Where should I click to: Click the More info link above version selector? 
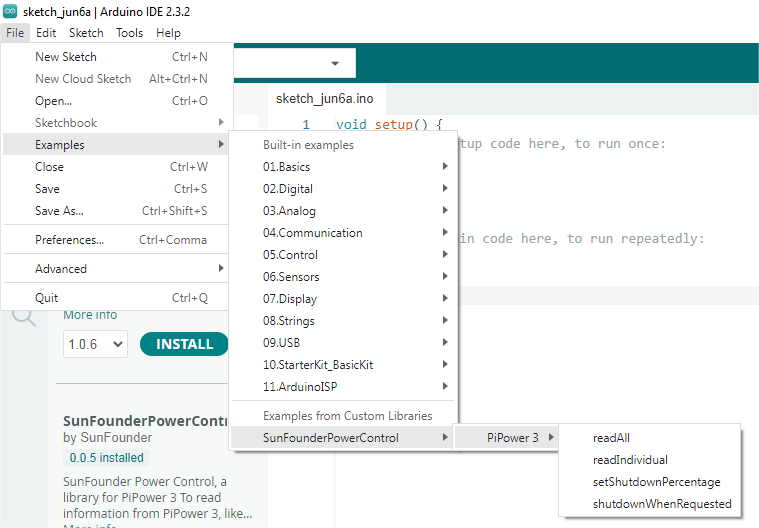point(90,315)
